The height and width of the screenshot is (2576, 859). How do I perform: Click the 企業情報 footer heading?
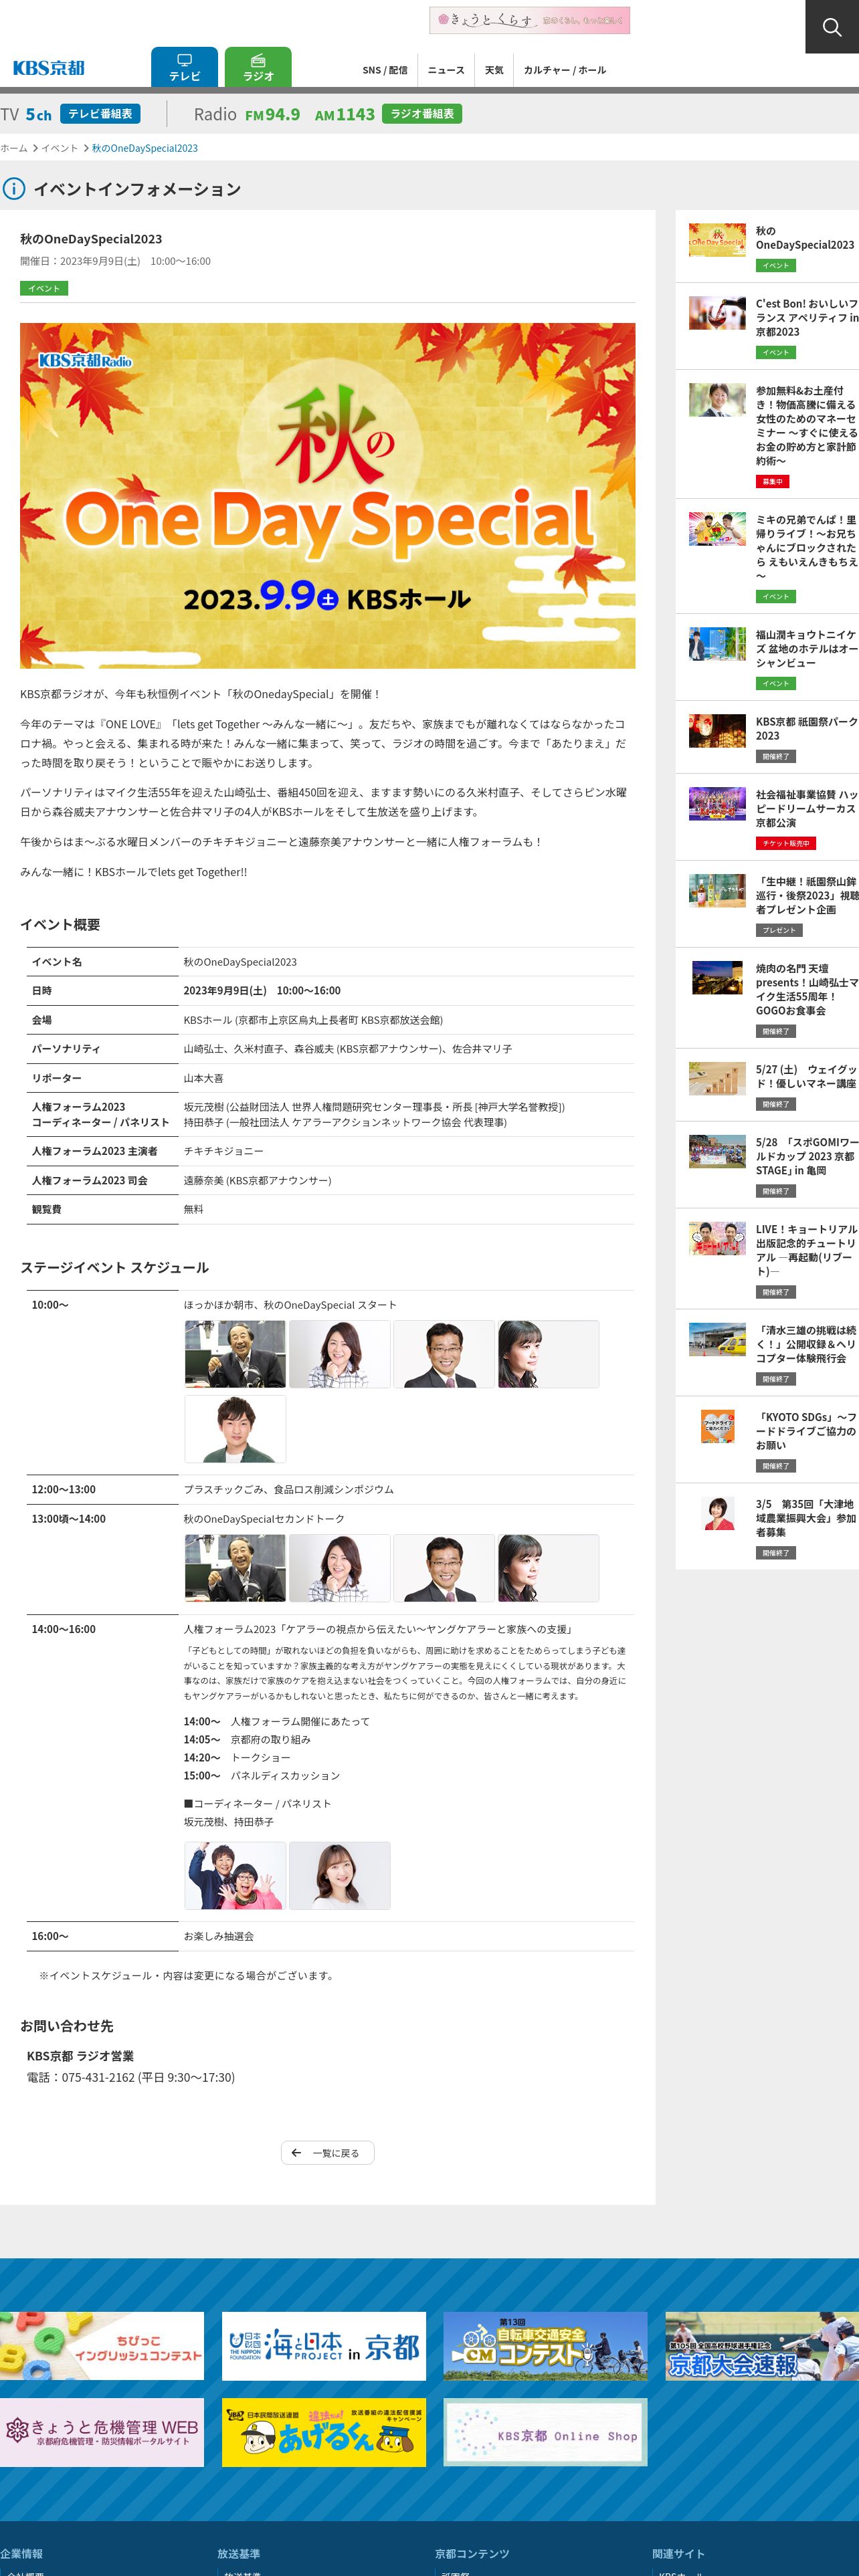point(22,2553)
